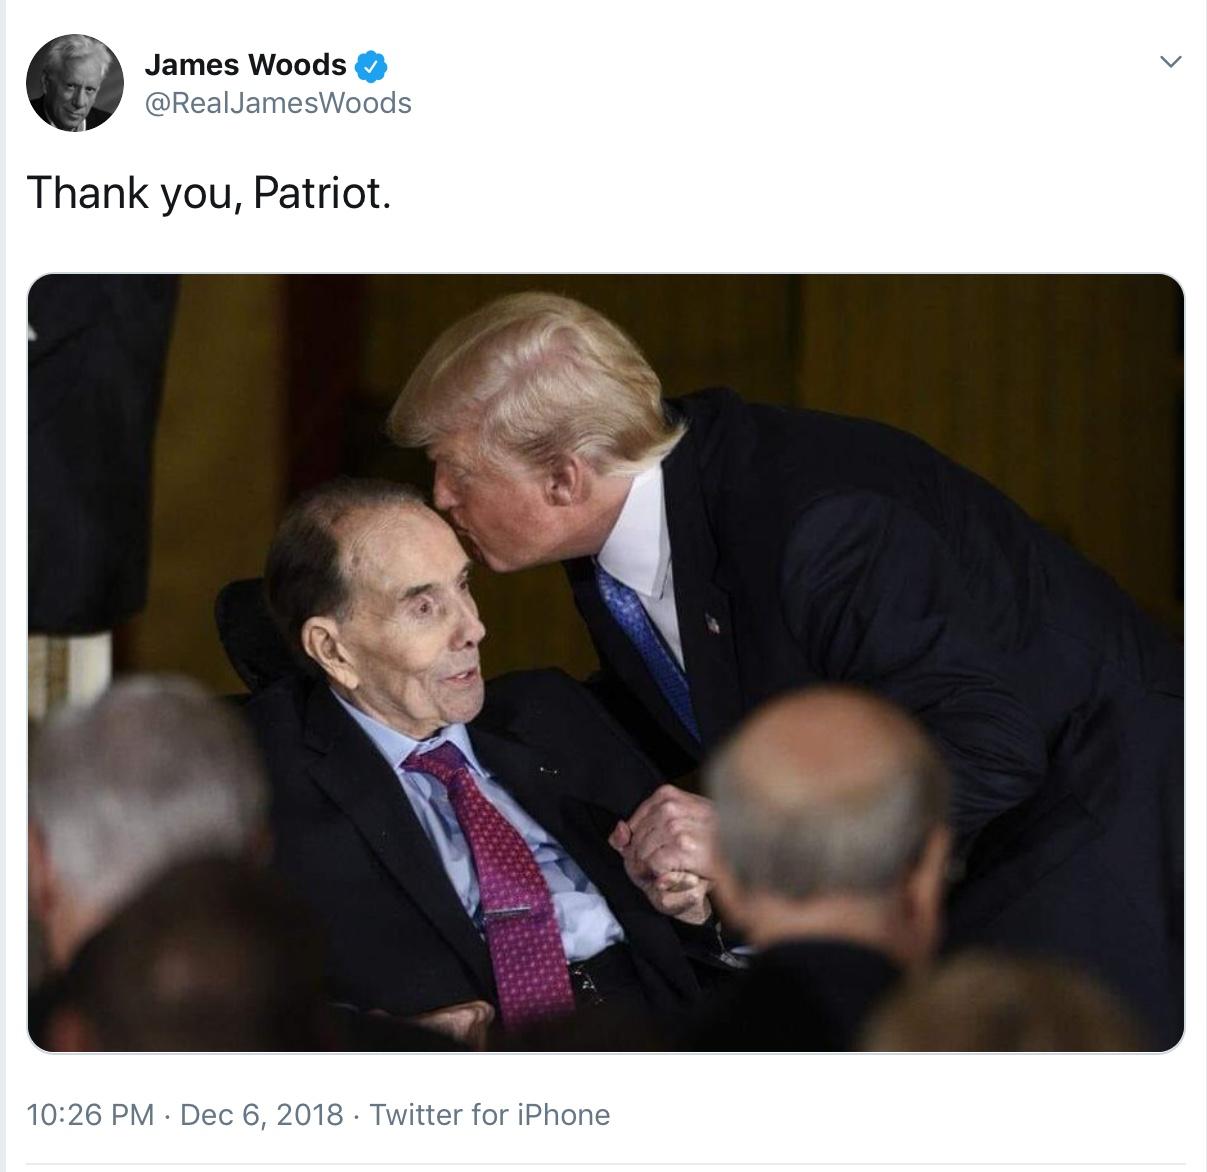Screen dimensions: 1207x1172
Task: Visit the @RealJamesWoods handle
Action: pos(278,103)
